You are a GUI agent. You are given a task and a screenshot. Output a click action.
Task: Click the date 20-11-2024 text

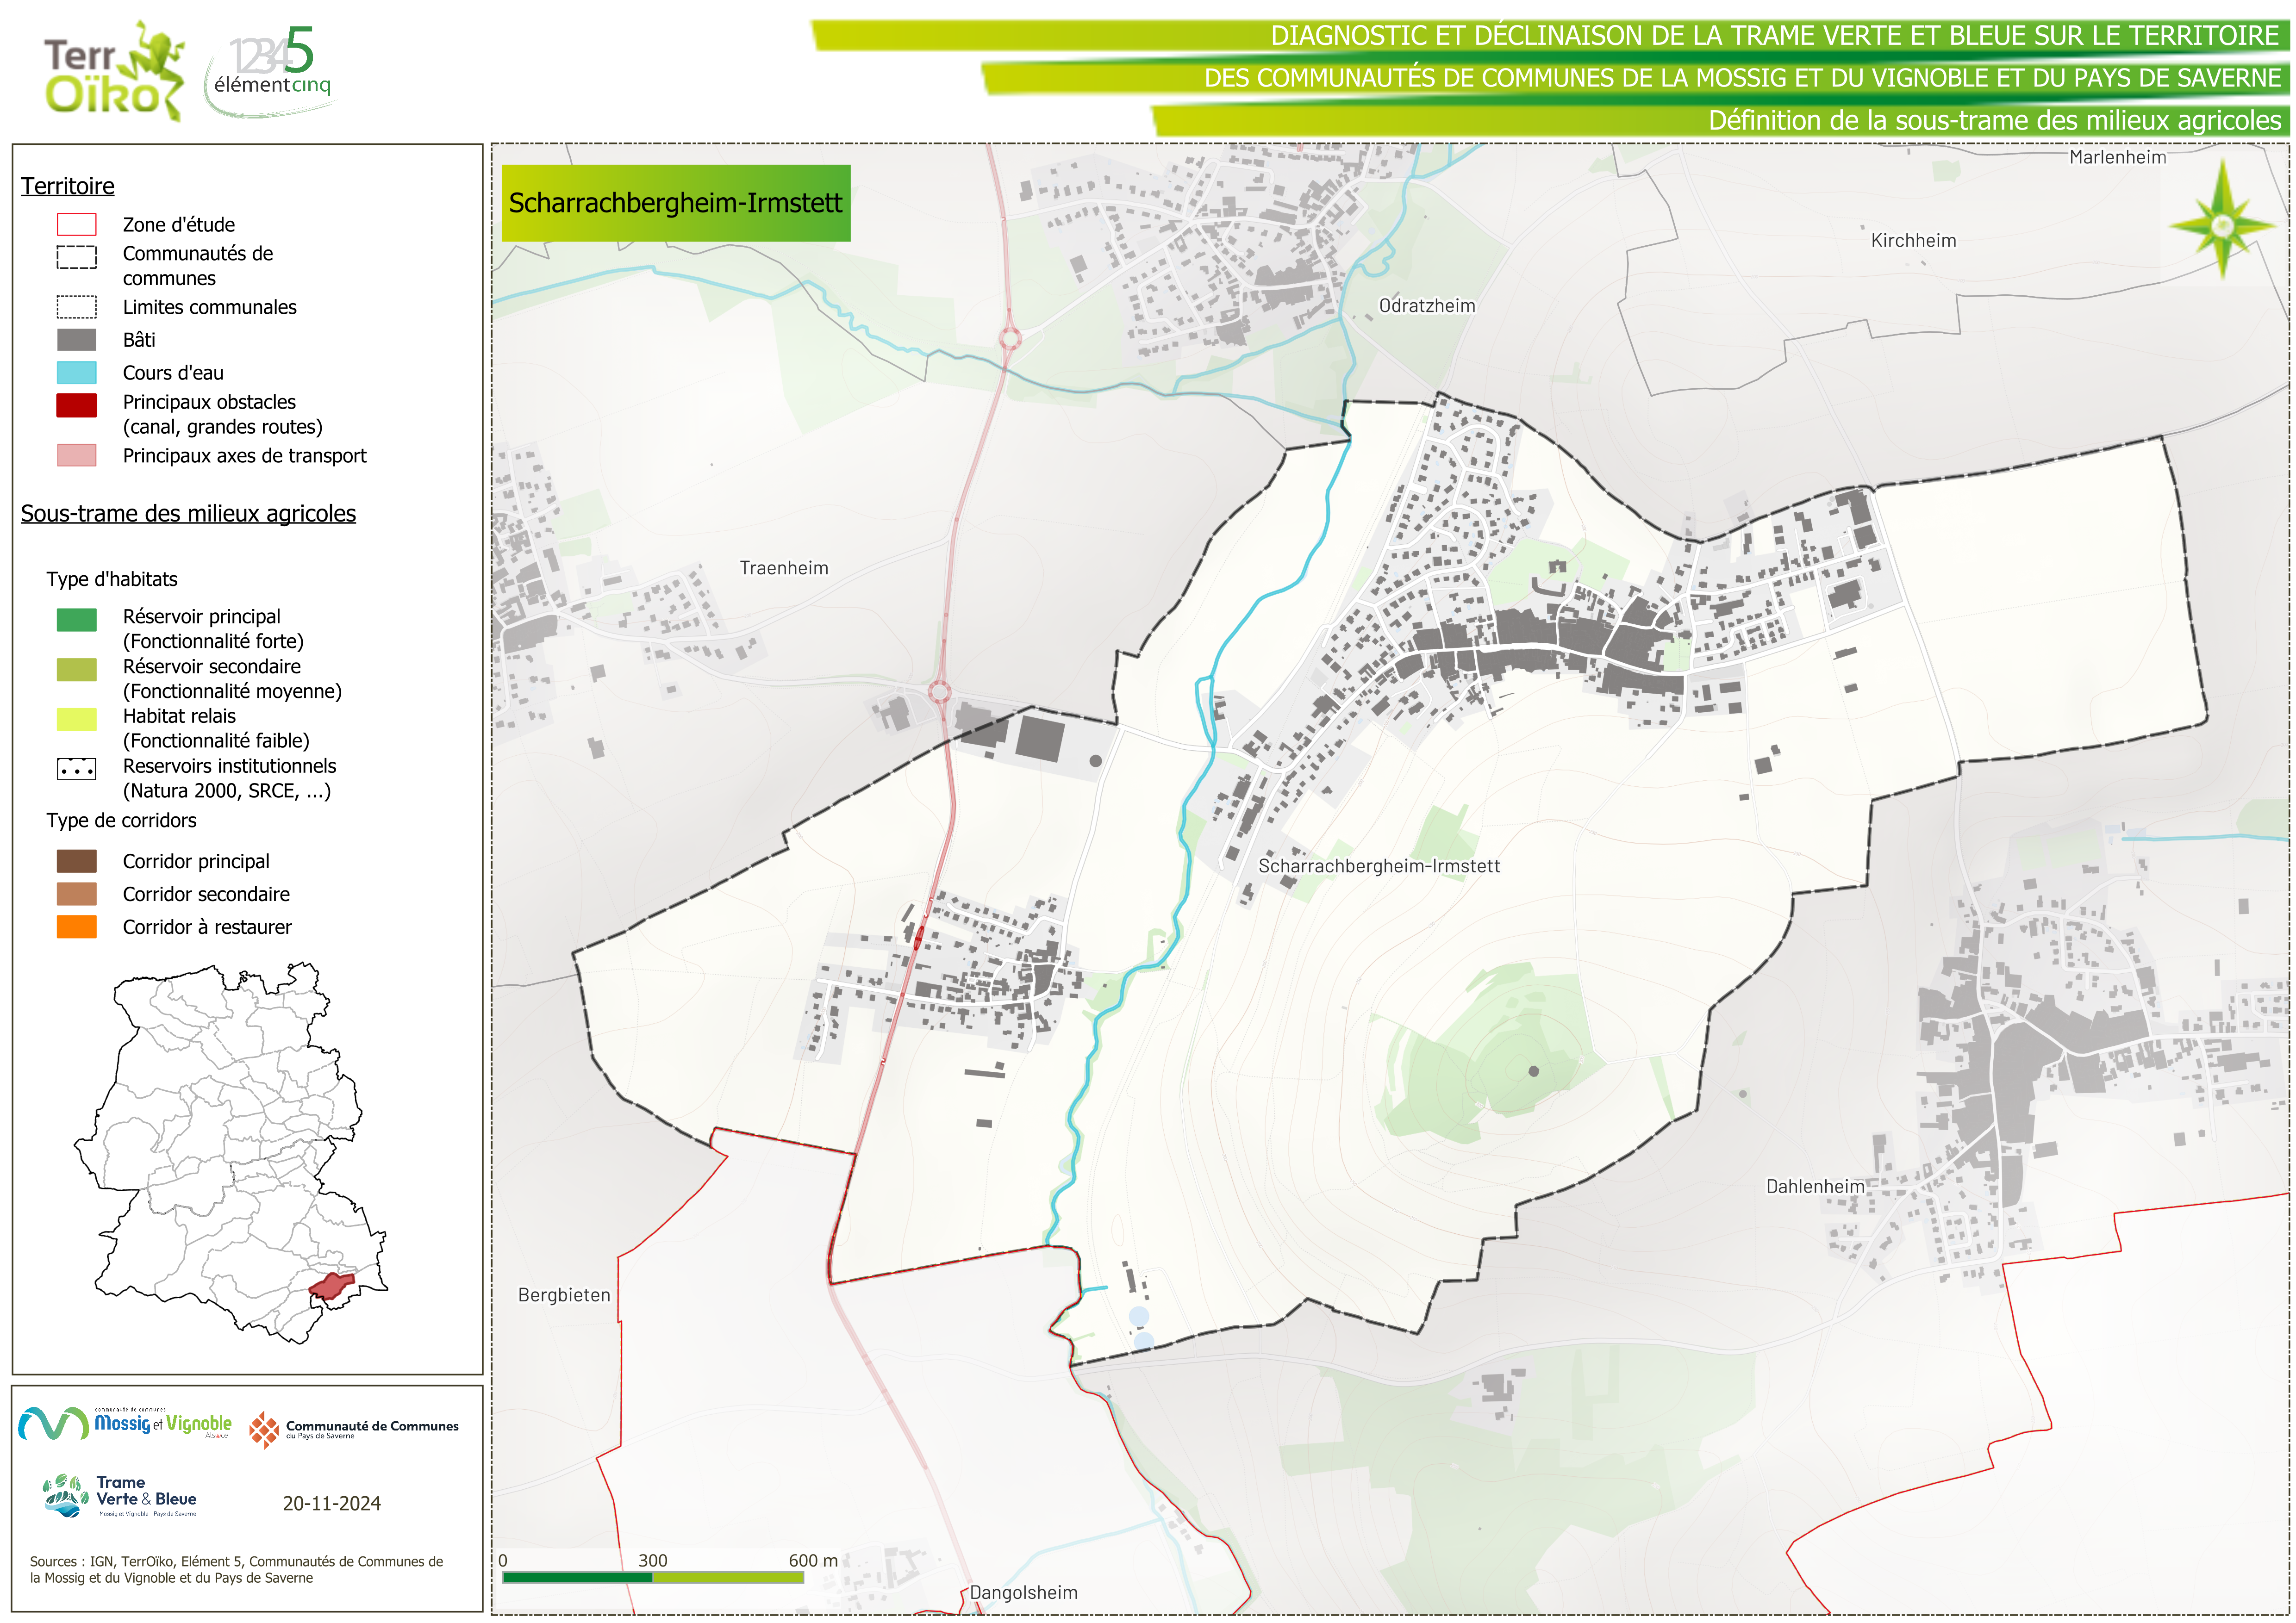(x=331, y=1503)
